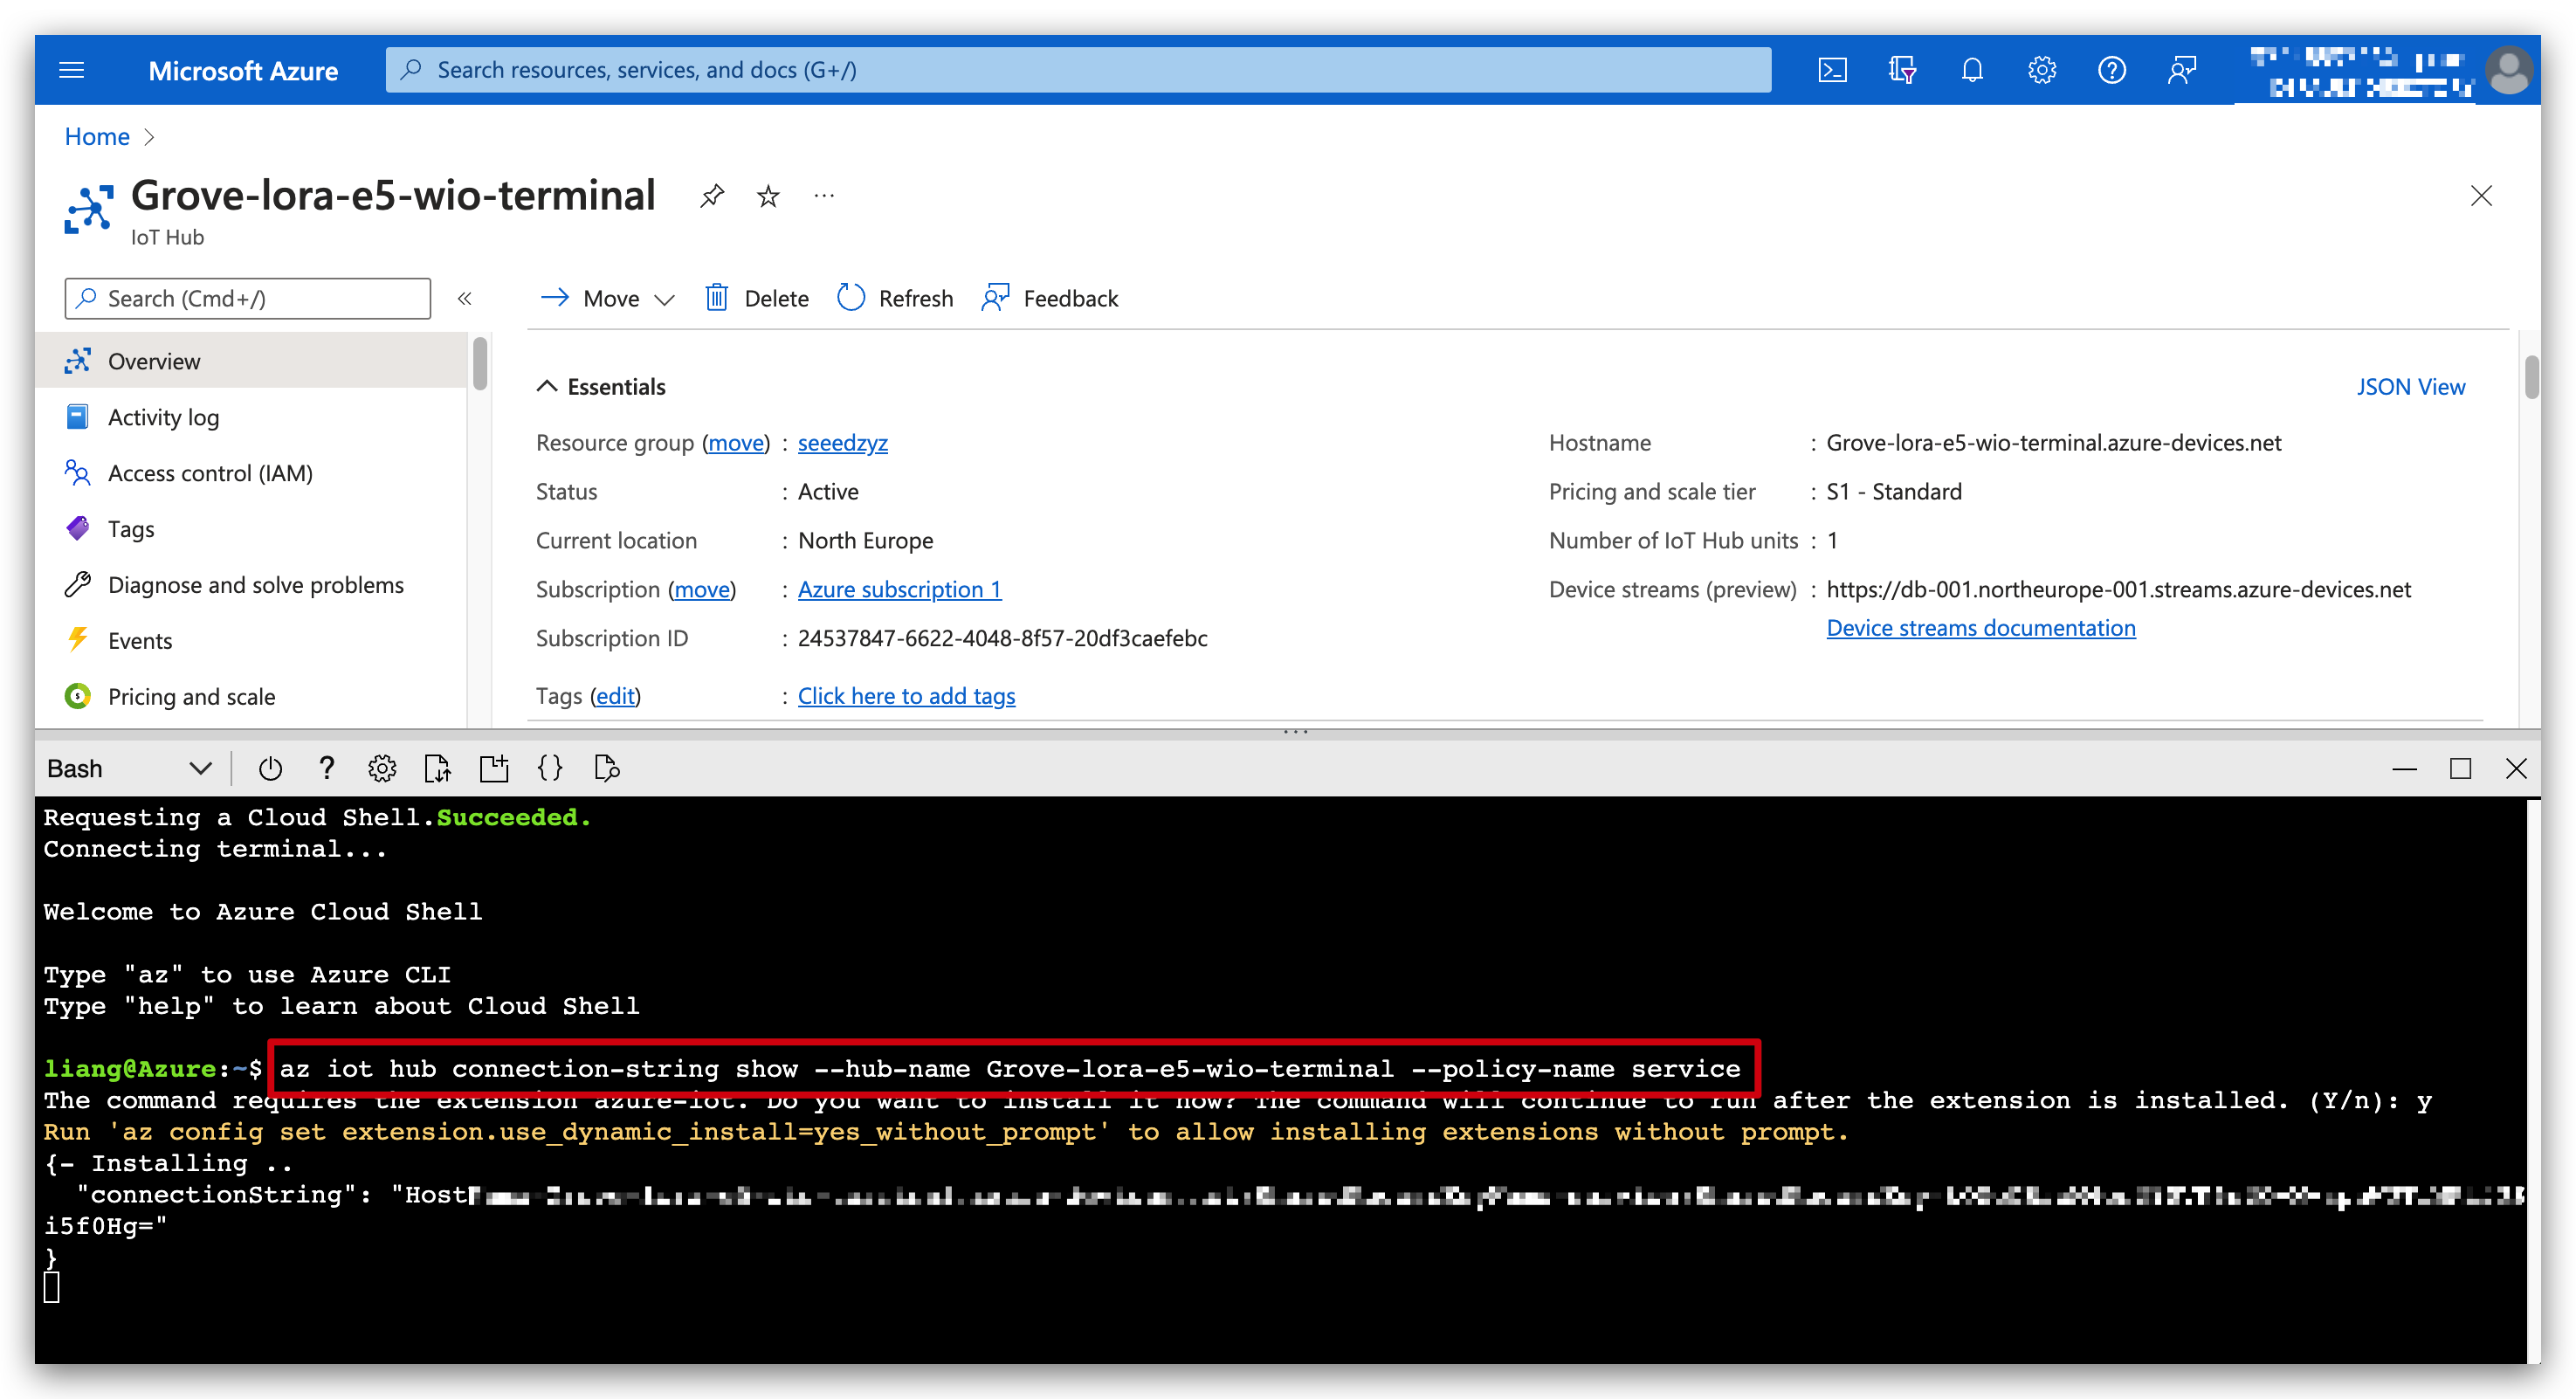Click the Cloud Shell resize handle dots
Viewport: 2576px width, 1399px height.
pyautogui.click(x=1295, y=732)
